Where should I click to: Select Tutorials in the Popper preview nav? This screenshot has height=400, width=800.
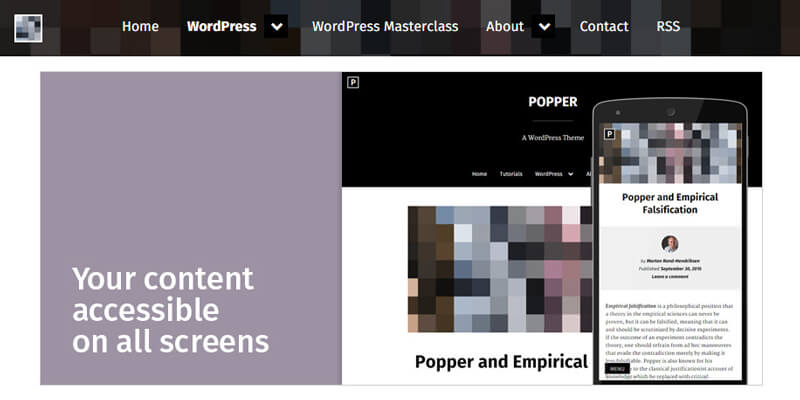pos(511,174)
